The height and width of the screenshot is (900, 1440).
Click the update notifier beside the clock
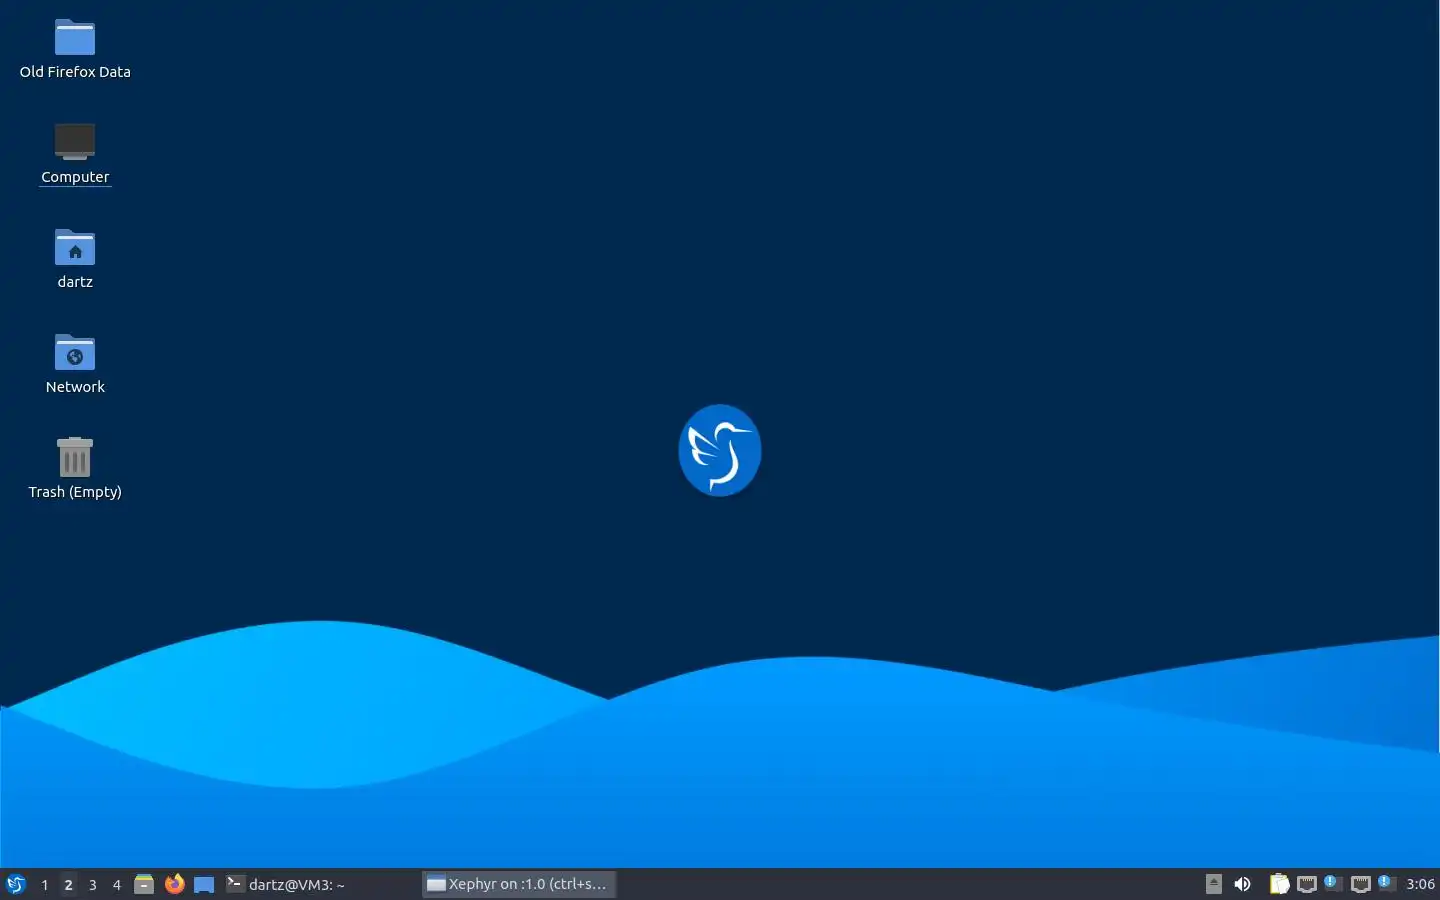pos(1386,883)
